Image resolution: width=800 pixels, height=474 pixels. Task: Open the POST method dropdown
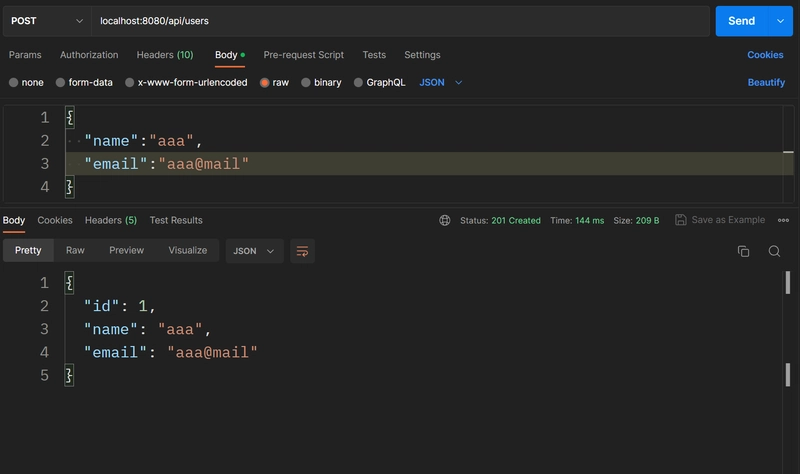[x=47, y=21]
